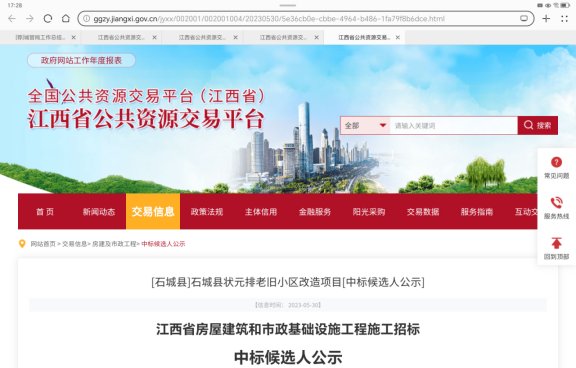Click the red 搜索 button

[x=538, y=125]
